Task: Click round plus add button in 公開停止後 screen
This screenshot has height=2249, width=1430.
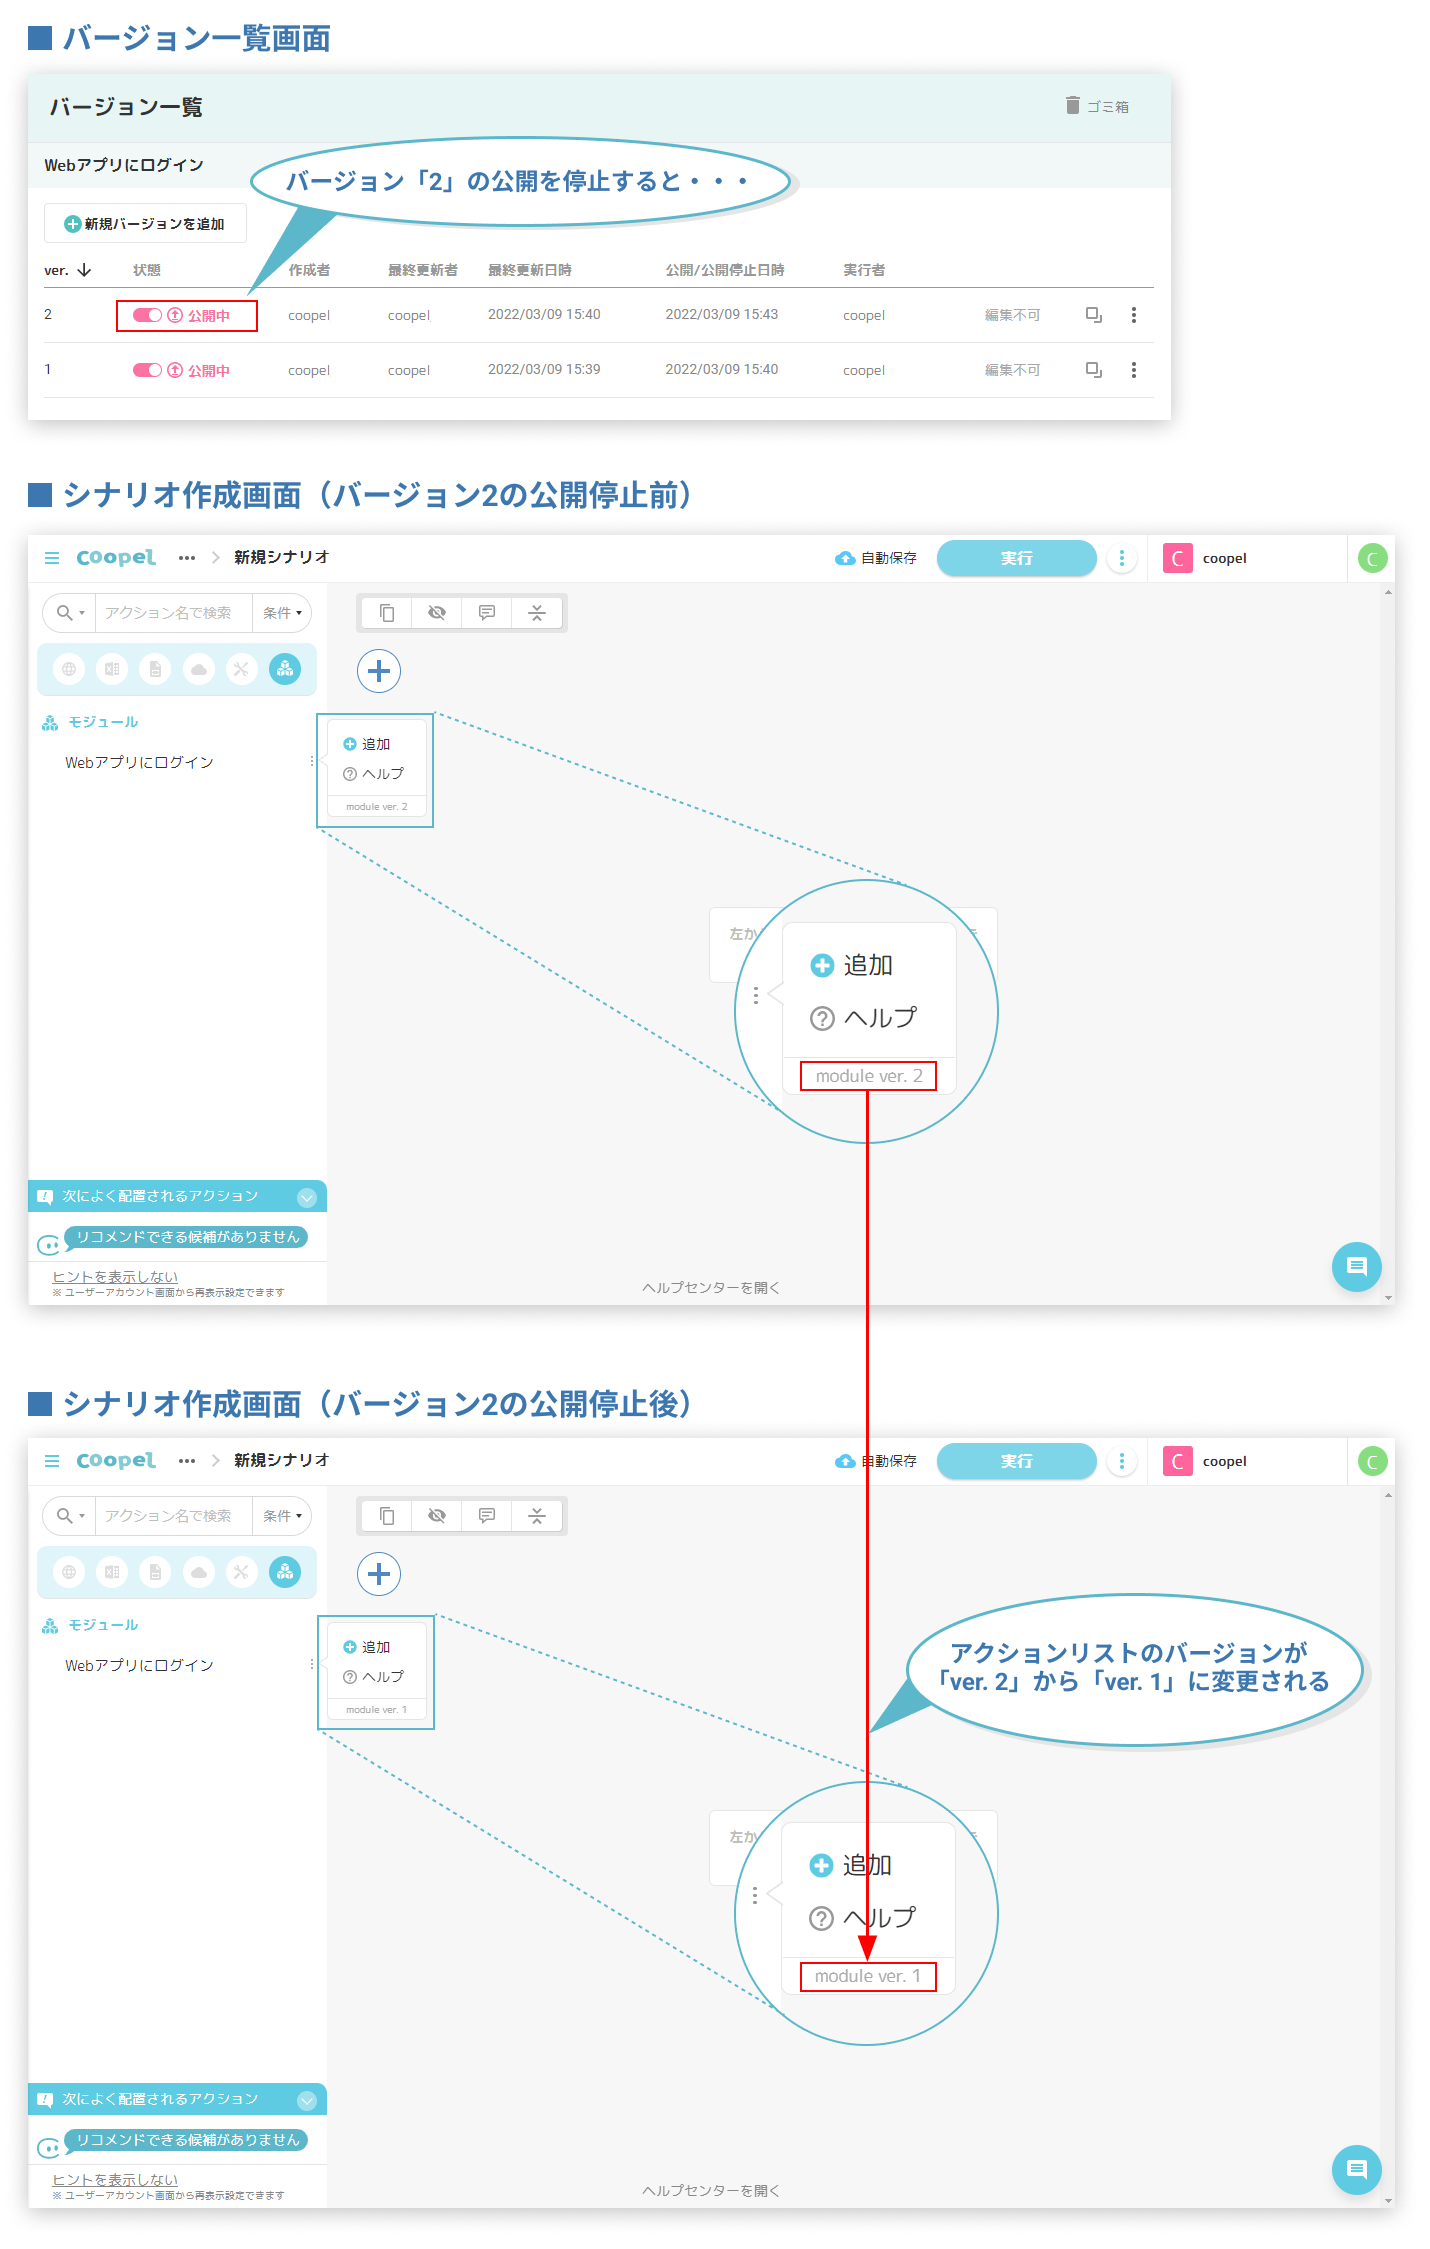Action: tap(379, 1574)
